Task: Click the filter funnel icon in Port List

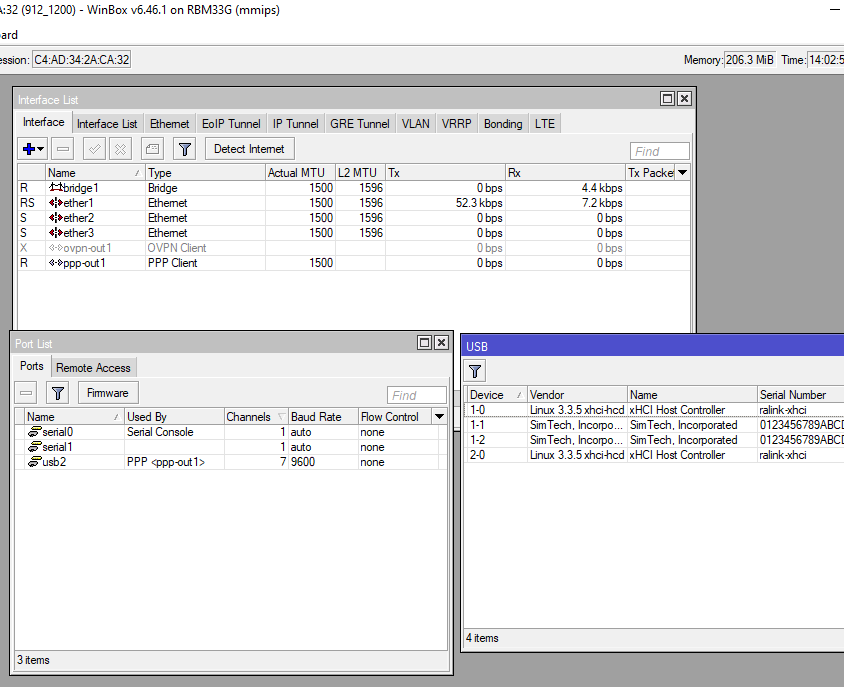Action: (58, 393)
